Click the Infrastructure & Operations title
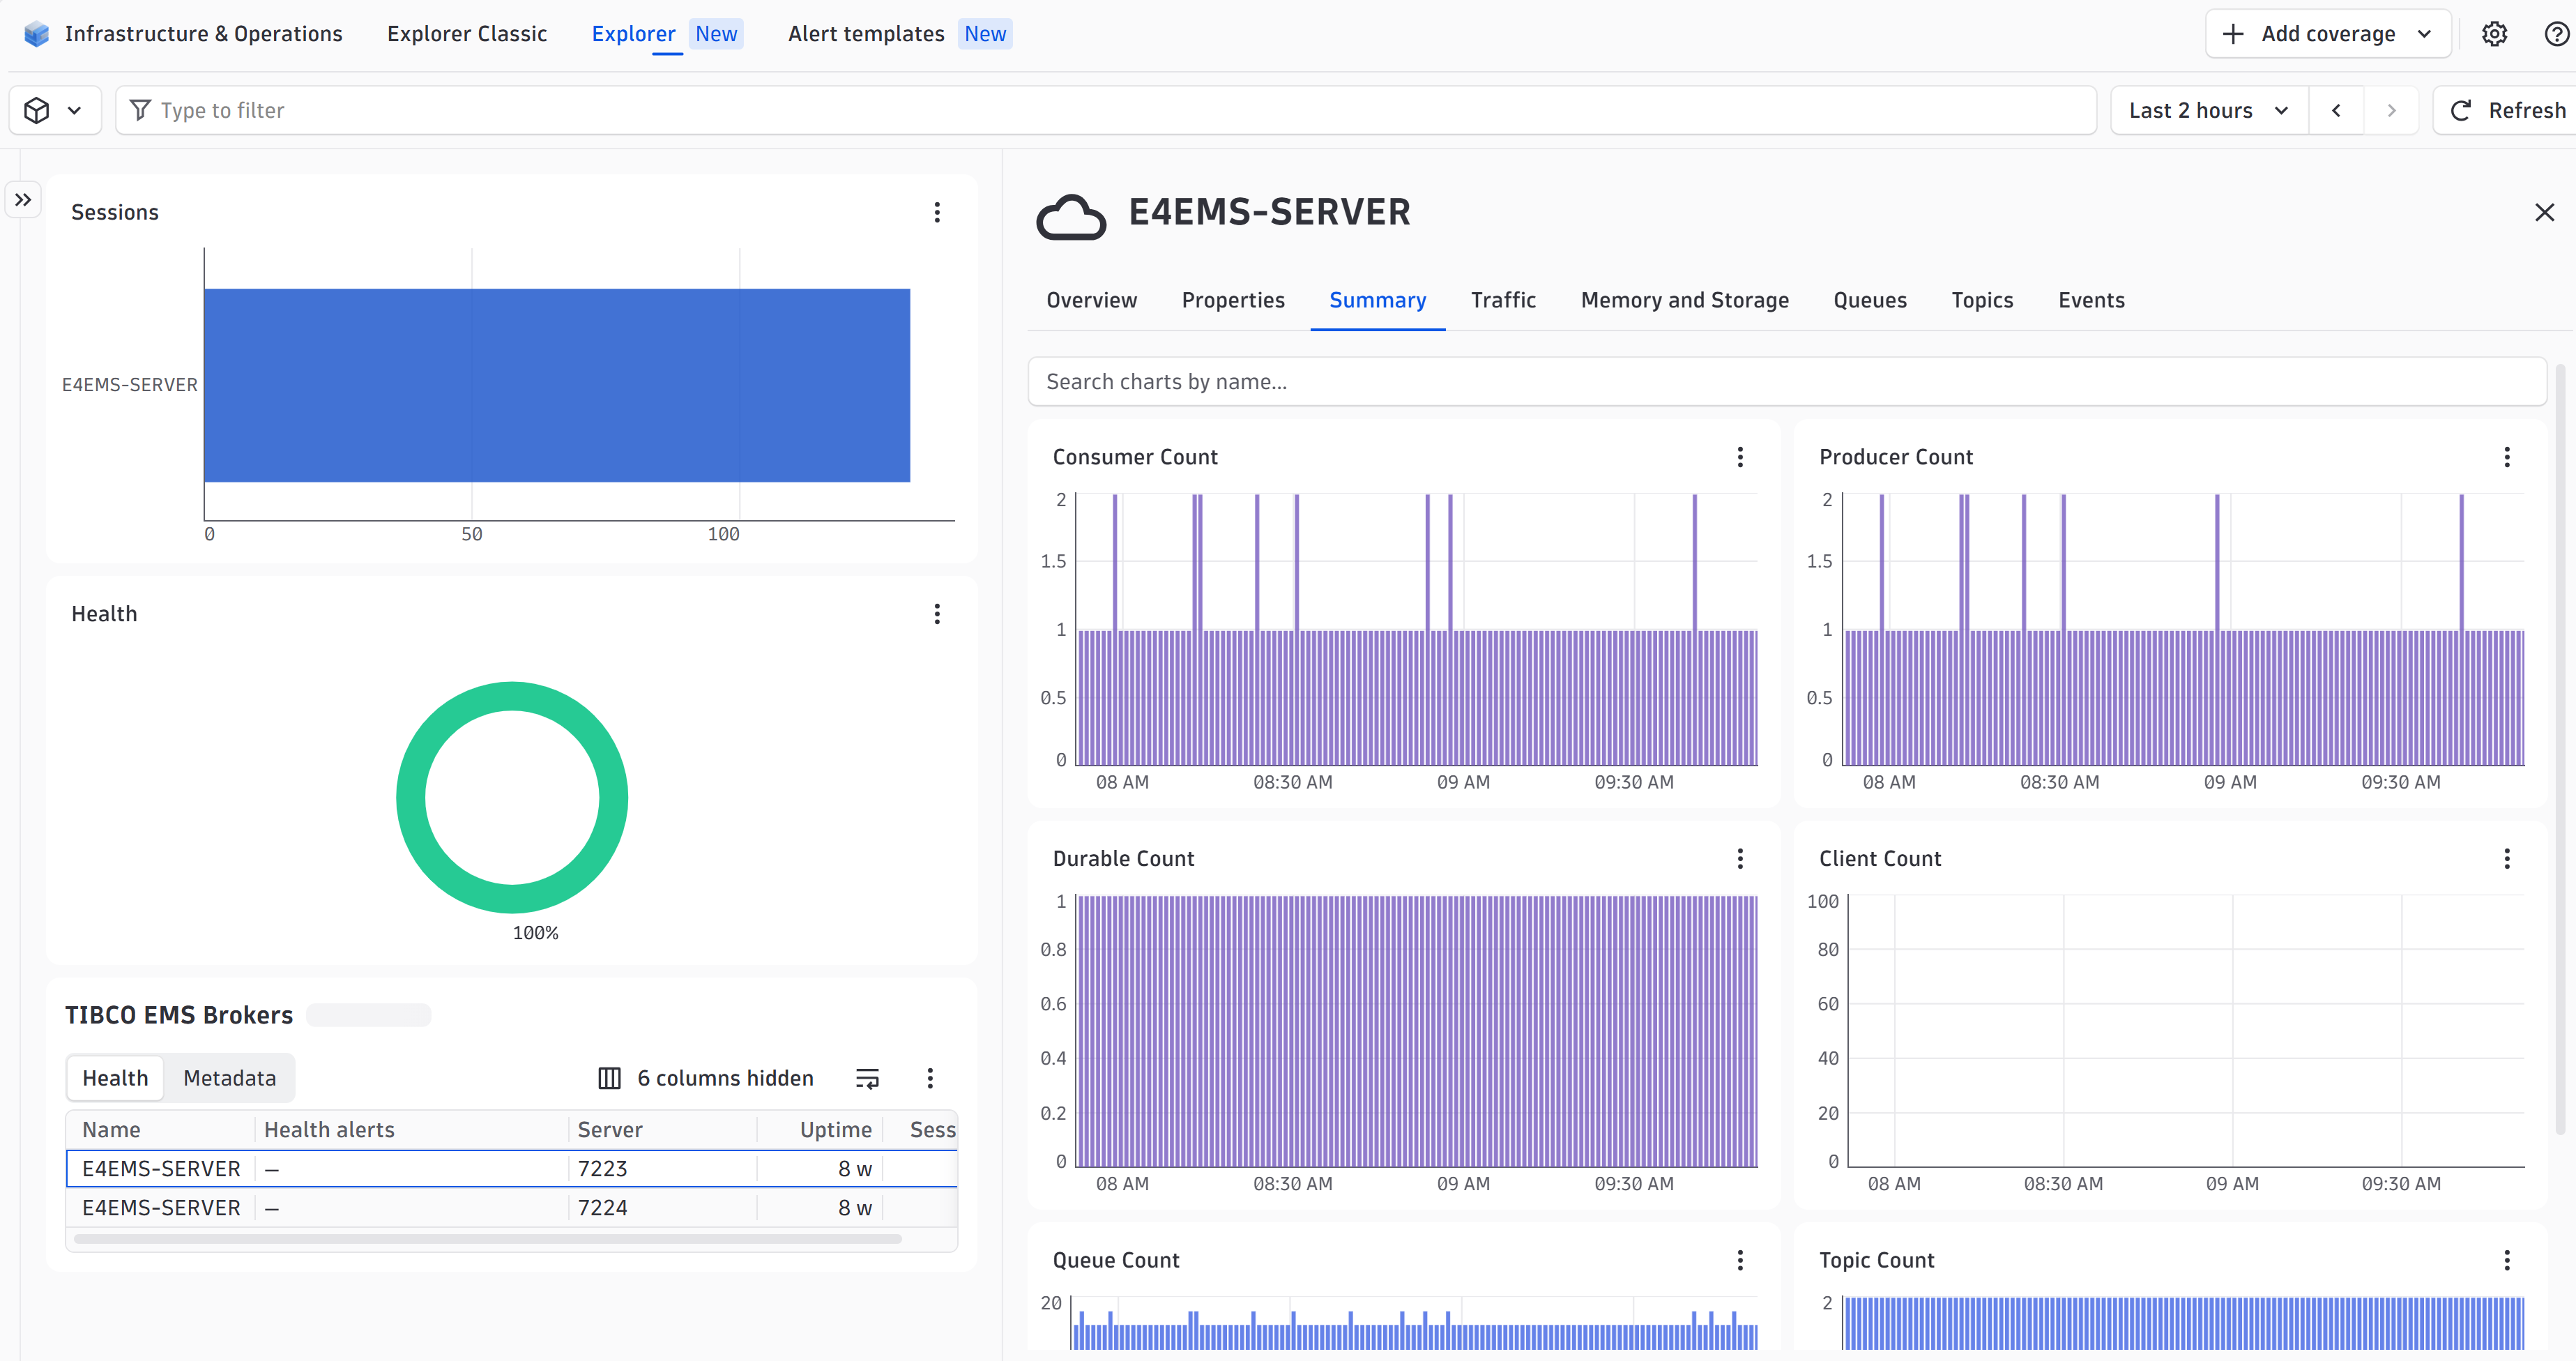This screenshot has height=1361, width=2576. [203, 34]
